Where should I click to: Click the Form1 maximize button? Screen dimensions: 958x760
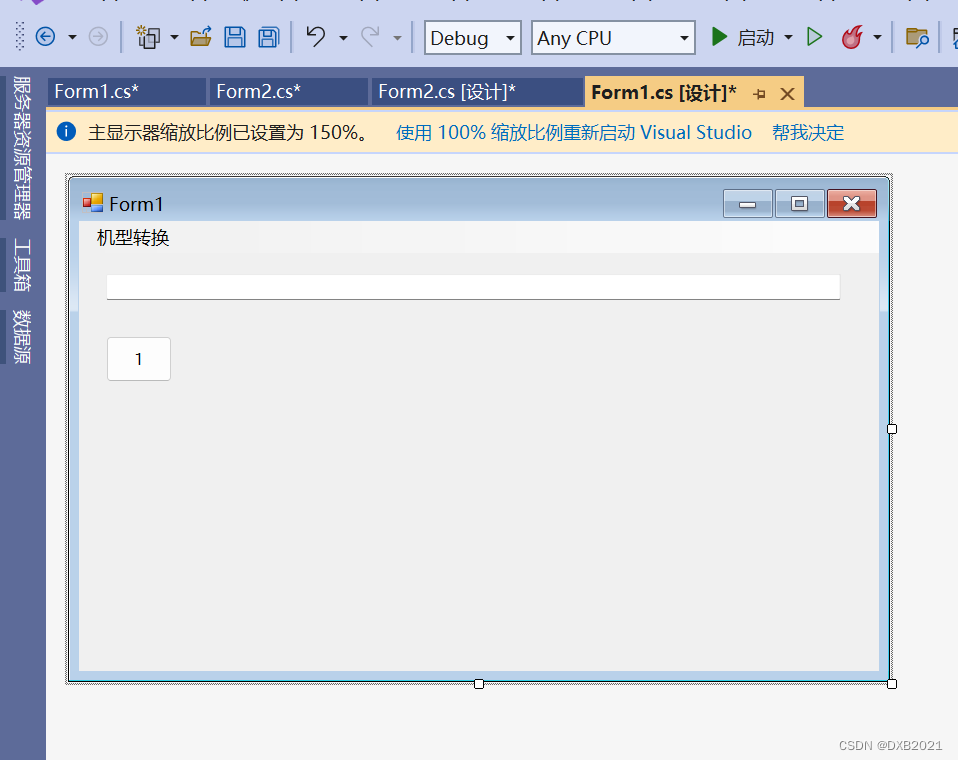(x=799, y=203)
